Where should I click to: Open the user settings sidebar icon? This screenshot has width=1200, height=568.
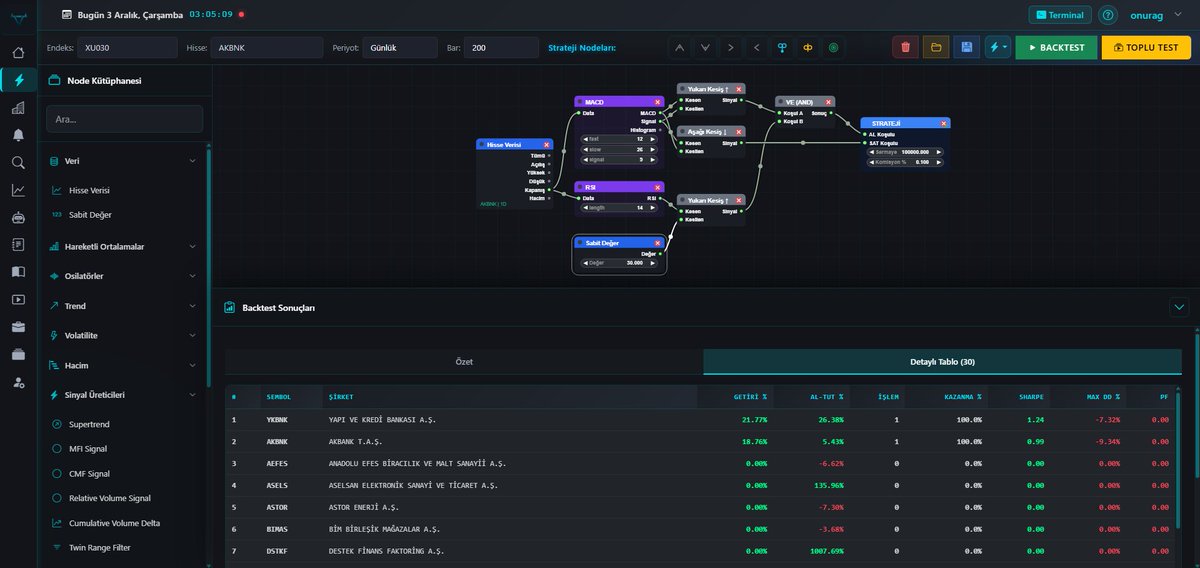[18, 381]
